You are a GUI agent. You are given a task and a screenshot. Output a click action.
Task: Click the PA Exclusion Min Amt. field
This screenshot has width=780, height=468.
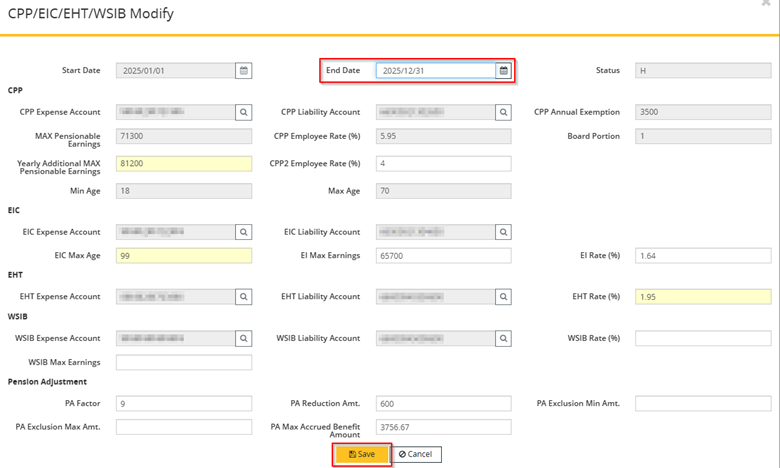703,404
